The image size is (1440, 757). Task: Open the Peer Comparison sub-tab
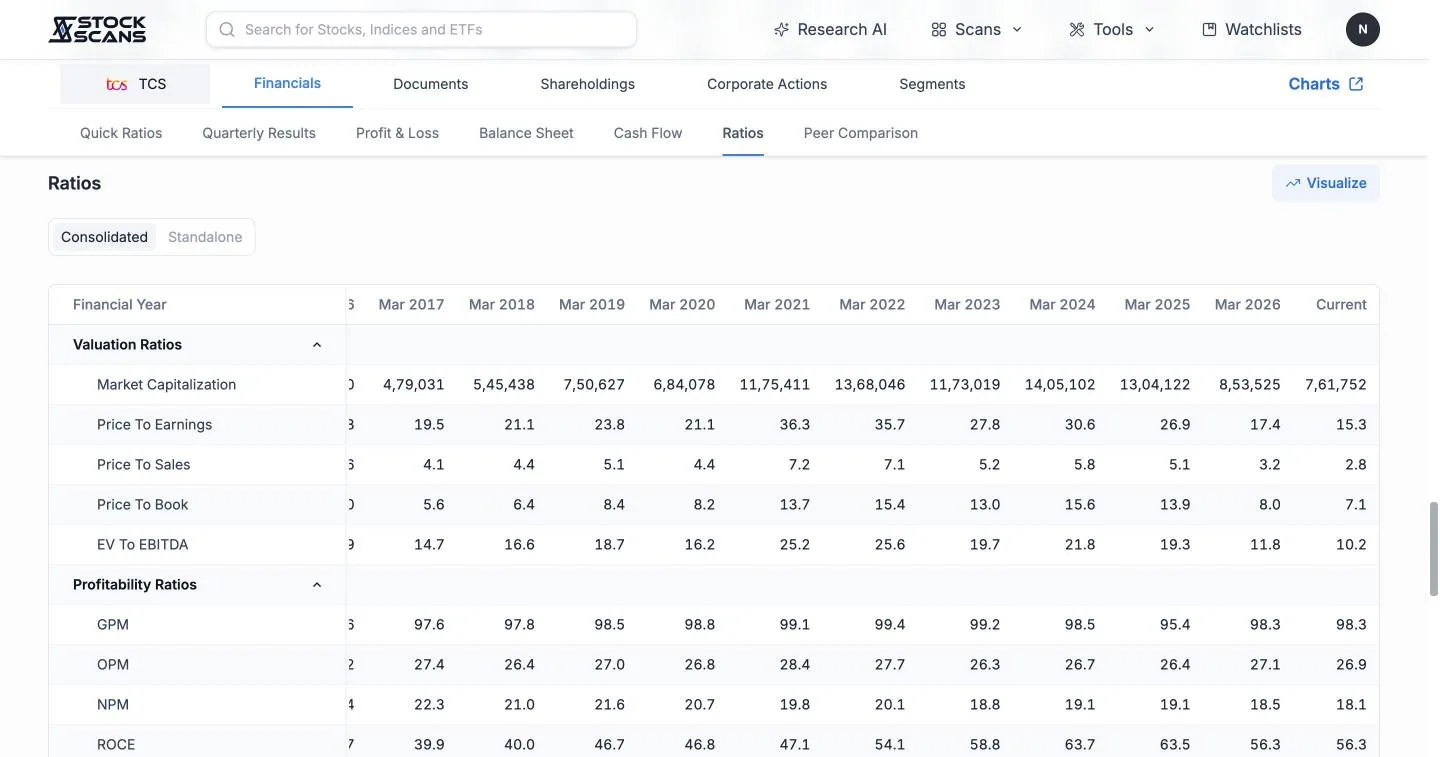(x=861, y=133)
